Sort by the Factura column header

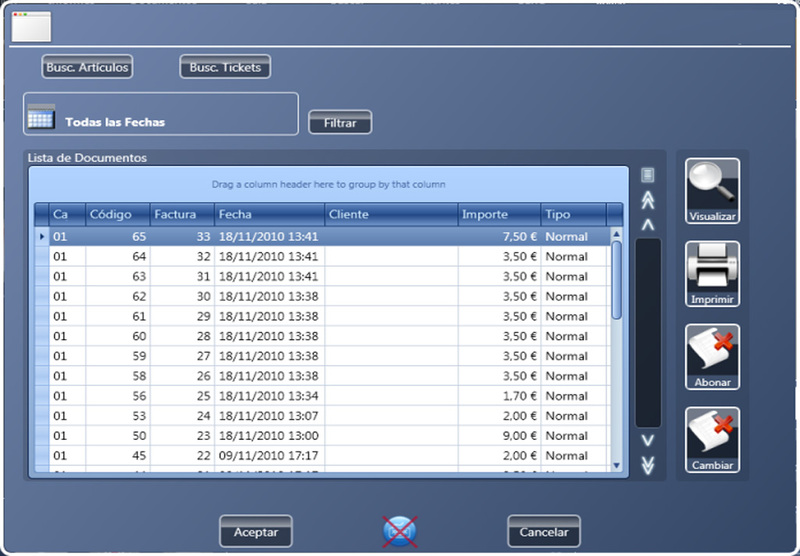coord(182,214)
